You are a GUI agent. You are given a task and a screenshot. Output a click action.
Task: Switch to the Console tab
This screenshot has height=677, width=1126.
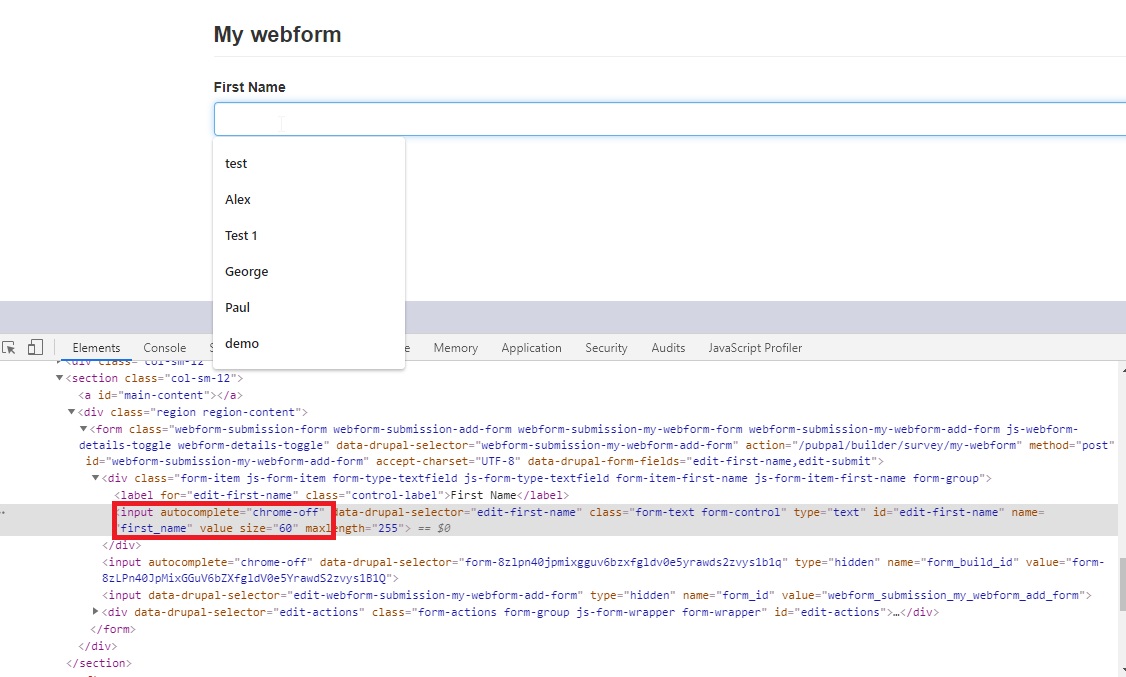[164, 347]
